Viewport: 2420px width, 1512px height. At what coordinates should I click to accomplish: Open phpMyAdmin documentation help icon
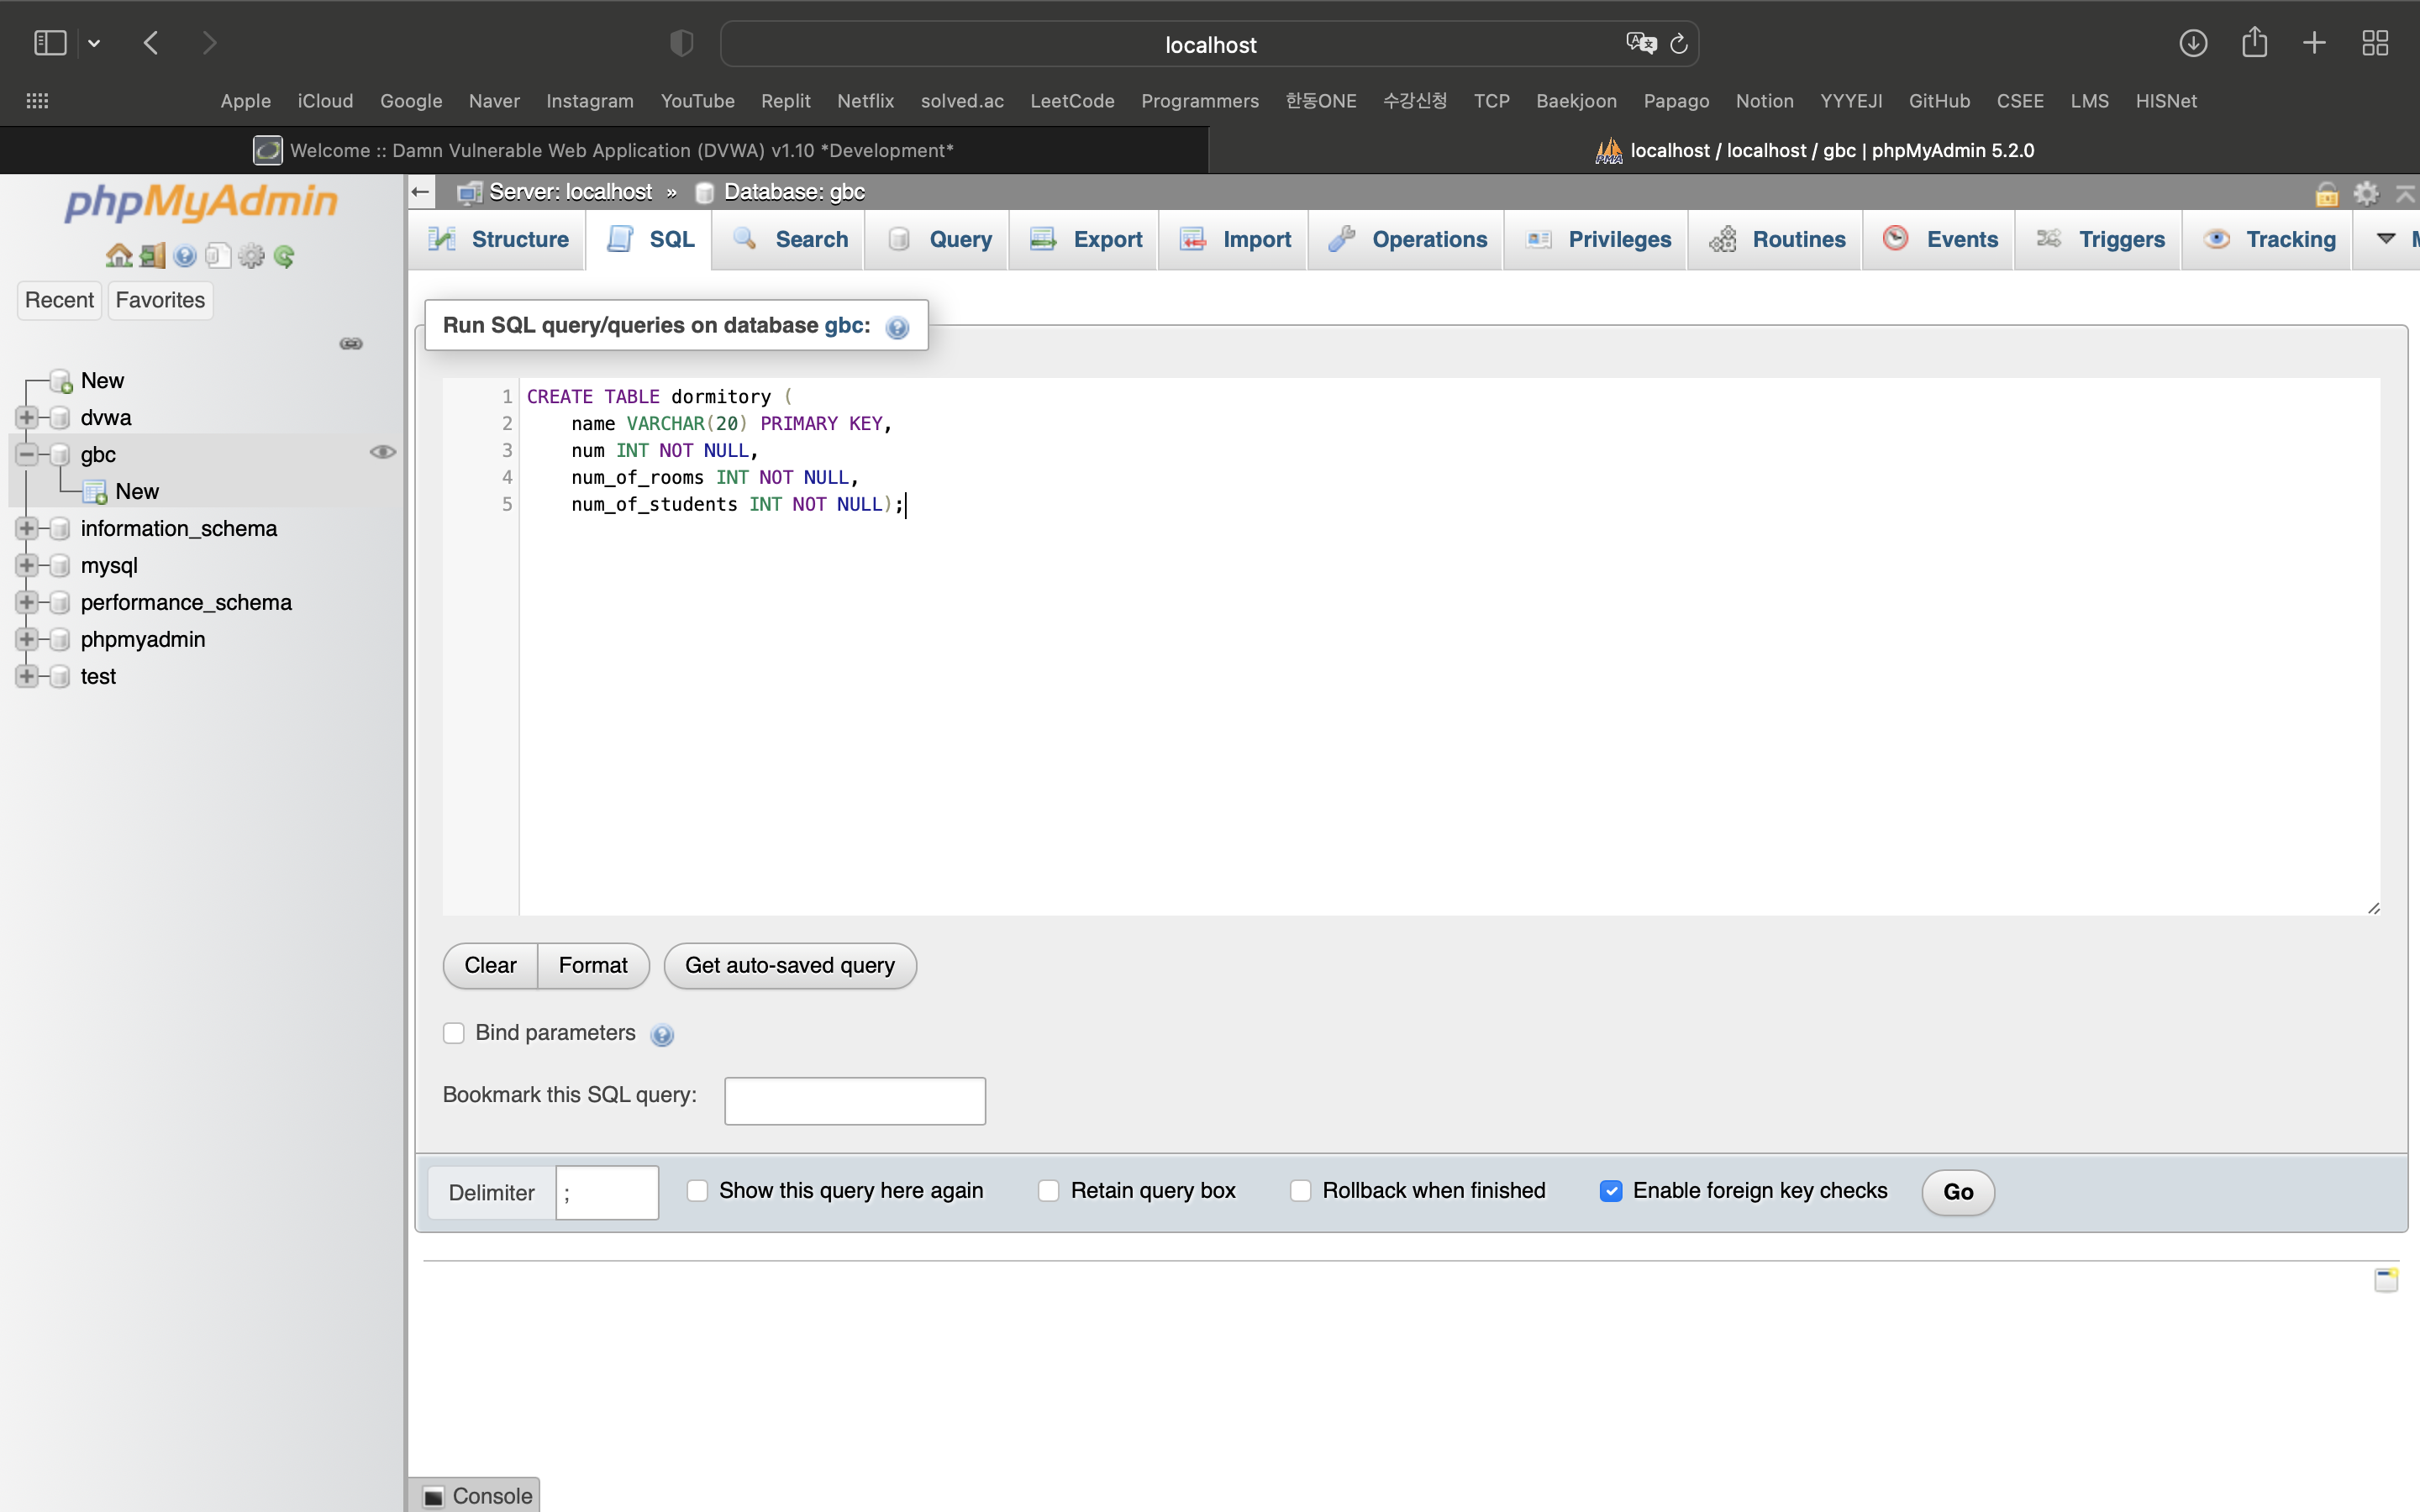185,256
